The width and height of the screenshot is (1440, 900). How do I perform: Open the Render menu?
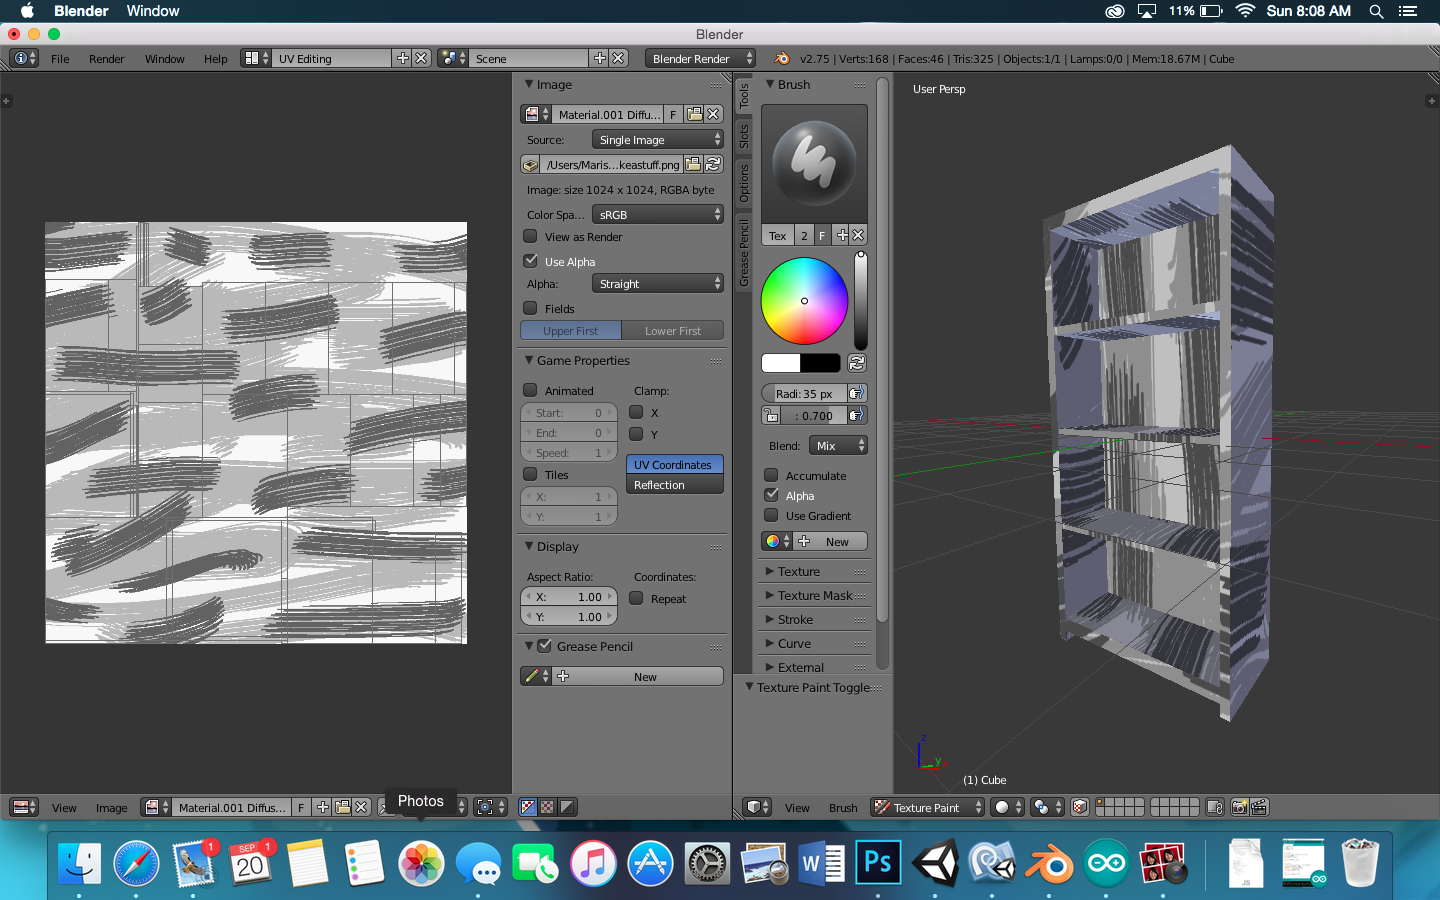tap(106, 59)
